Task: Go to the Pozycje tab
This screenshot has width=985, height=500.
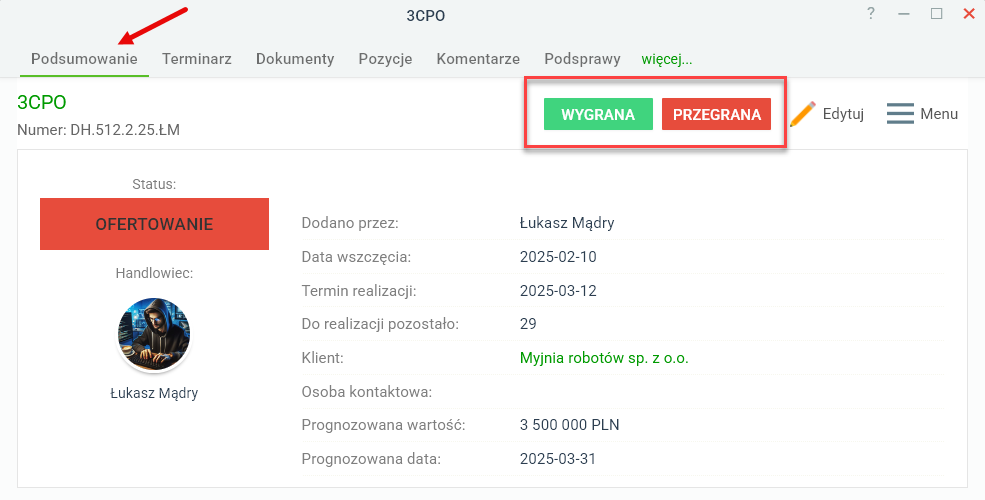Action: tap(385, 59)
